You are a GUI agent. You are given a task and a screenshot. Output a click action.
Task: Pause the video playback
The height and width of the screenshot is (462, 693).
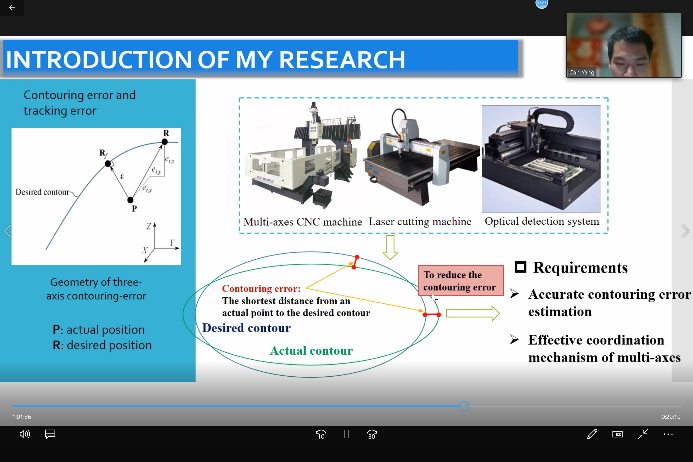point(346,434)
